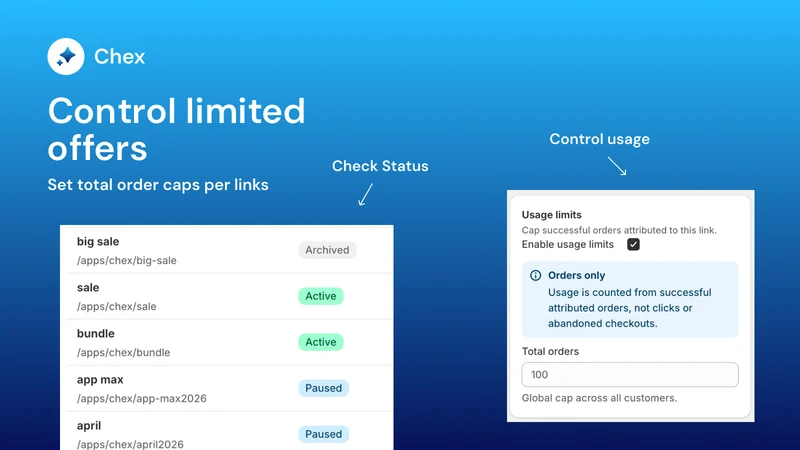Click the /apps/chex/bundle path
This screenshot has height=450, width=800.
pos(123,352)
